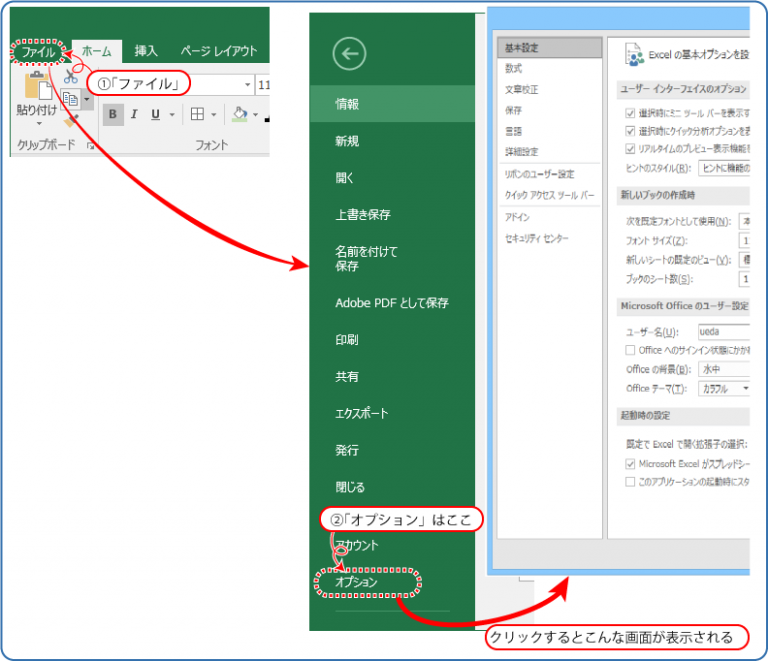Select 情報 in the Backstage menu

pos(392,104)
